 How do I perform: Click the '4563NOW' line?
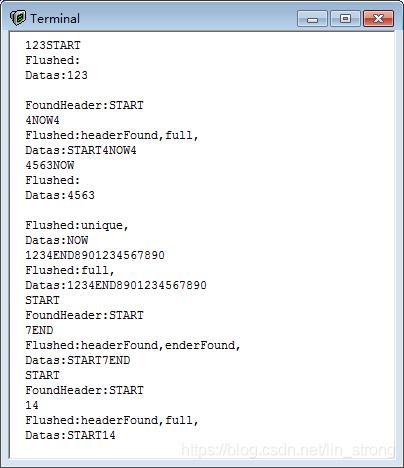[50, 165]
